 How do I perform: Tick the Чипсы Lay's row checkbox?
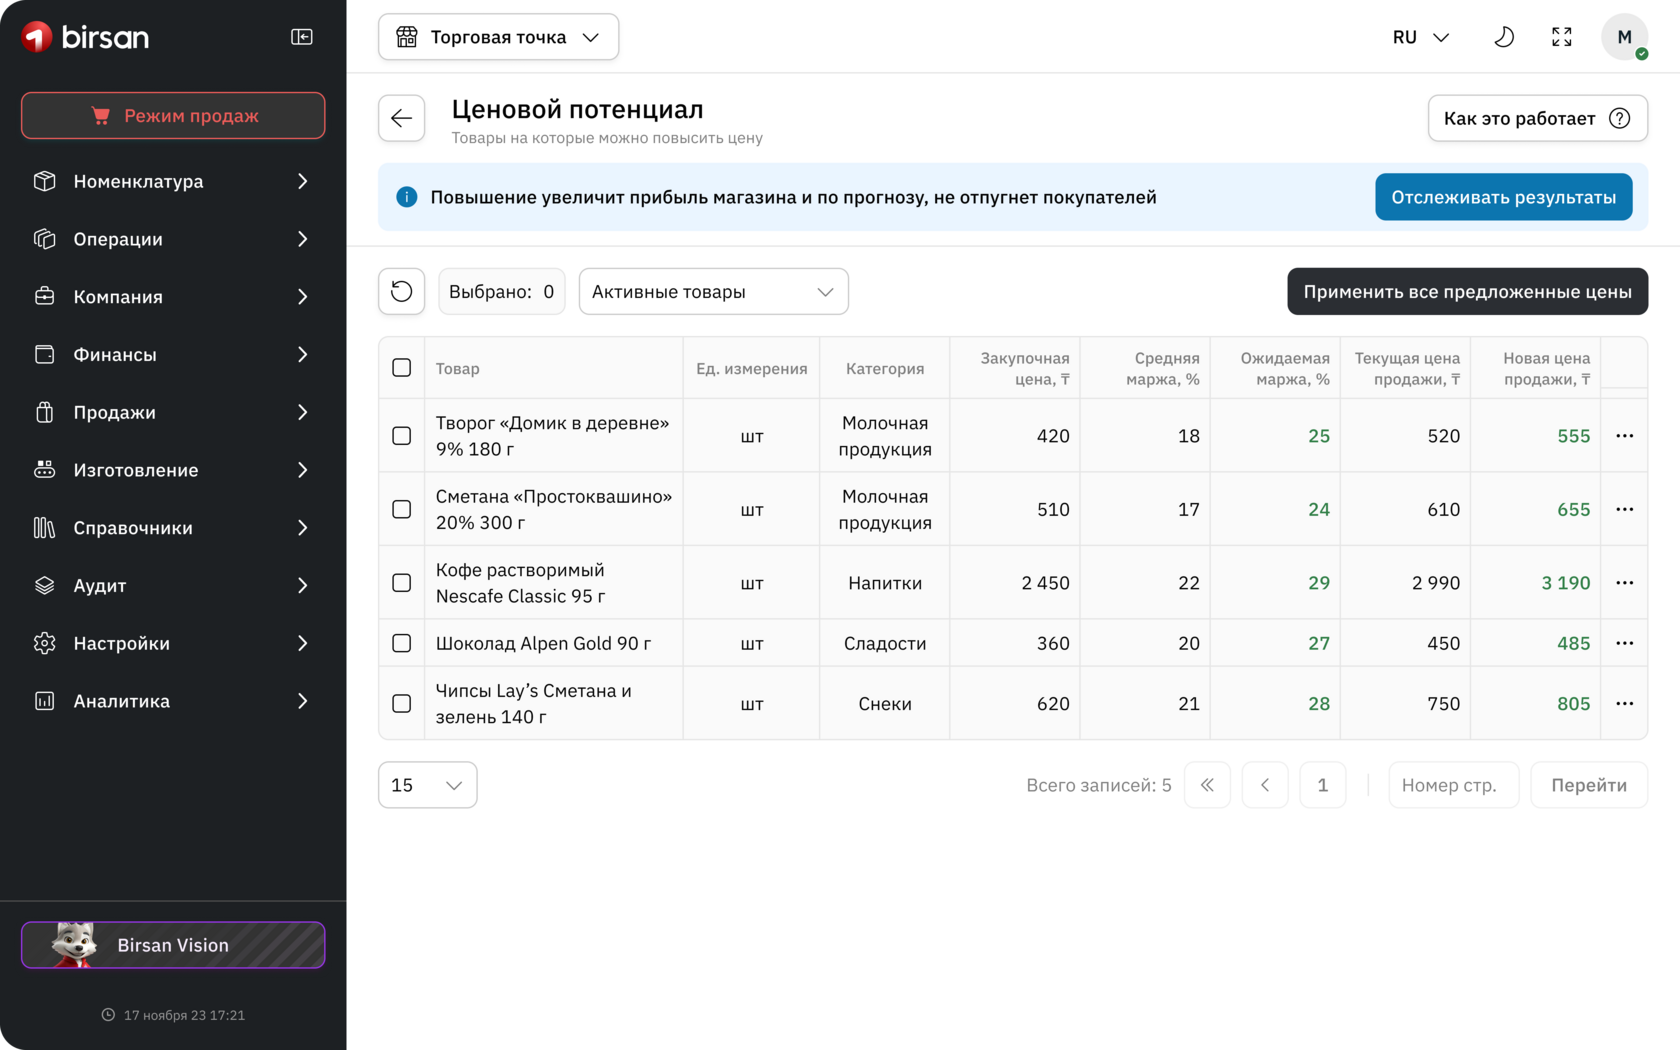(402, 704)
